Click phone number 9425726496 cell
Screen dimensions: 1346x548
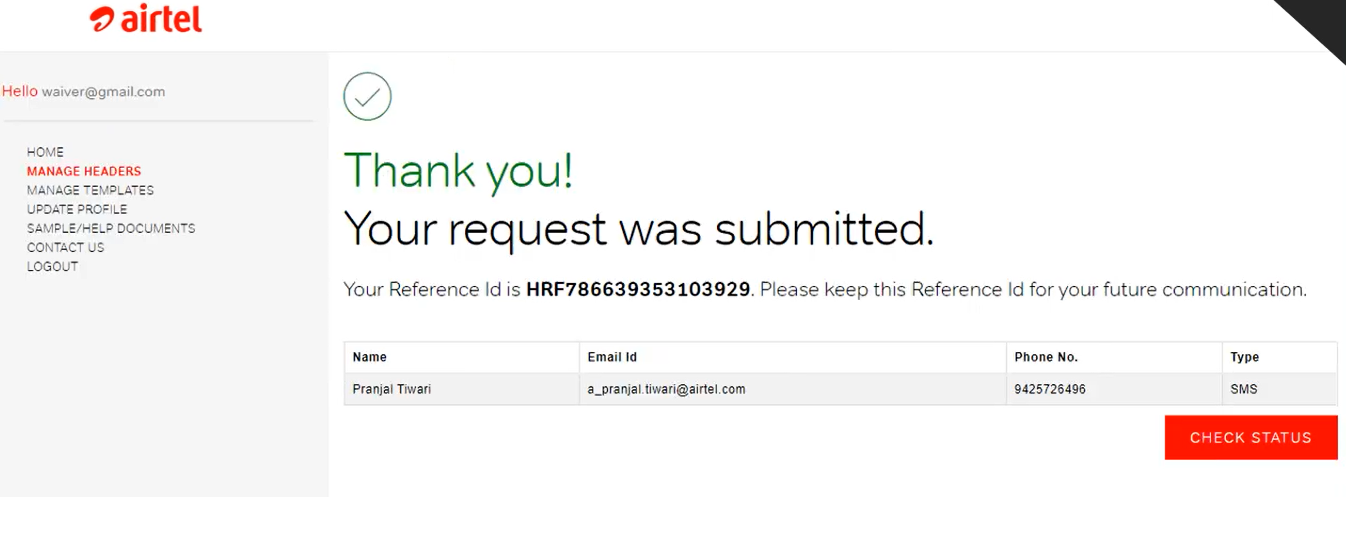click(1050, 389)
